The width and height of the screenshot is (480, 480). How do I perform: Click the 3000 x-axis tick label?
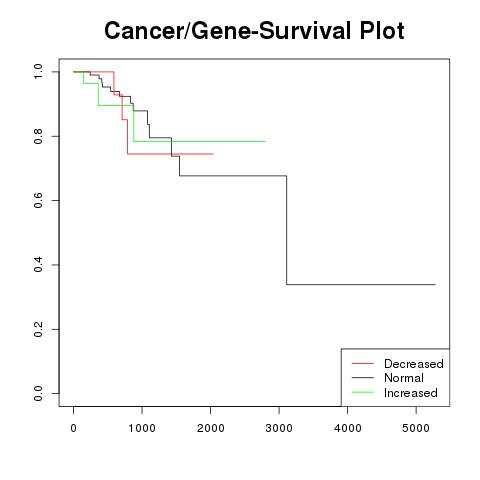click(x=279, y=428)
